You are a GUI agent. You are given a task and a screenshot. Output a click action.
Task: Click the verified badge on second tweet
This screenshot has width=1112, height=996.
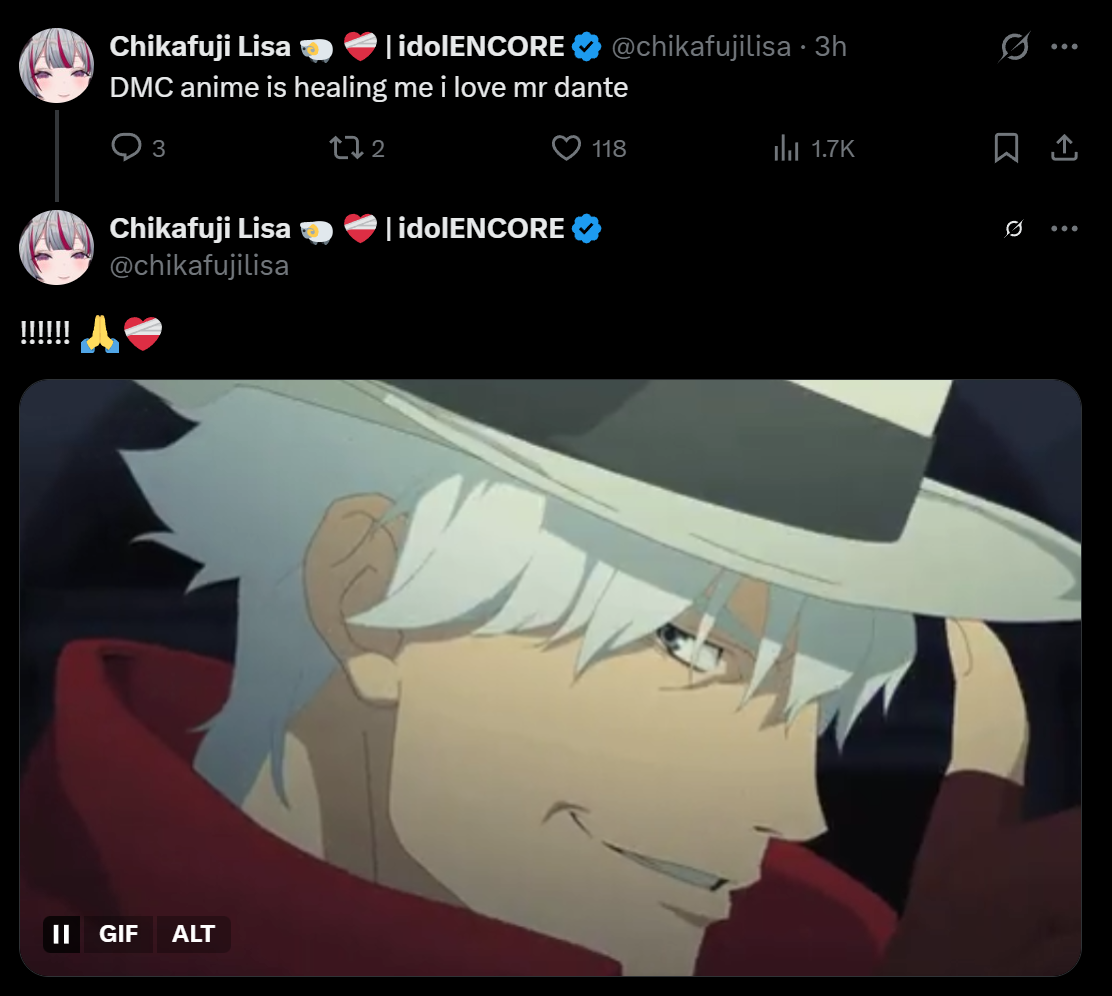(x=586, y=228)
